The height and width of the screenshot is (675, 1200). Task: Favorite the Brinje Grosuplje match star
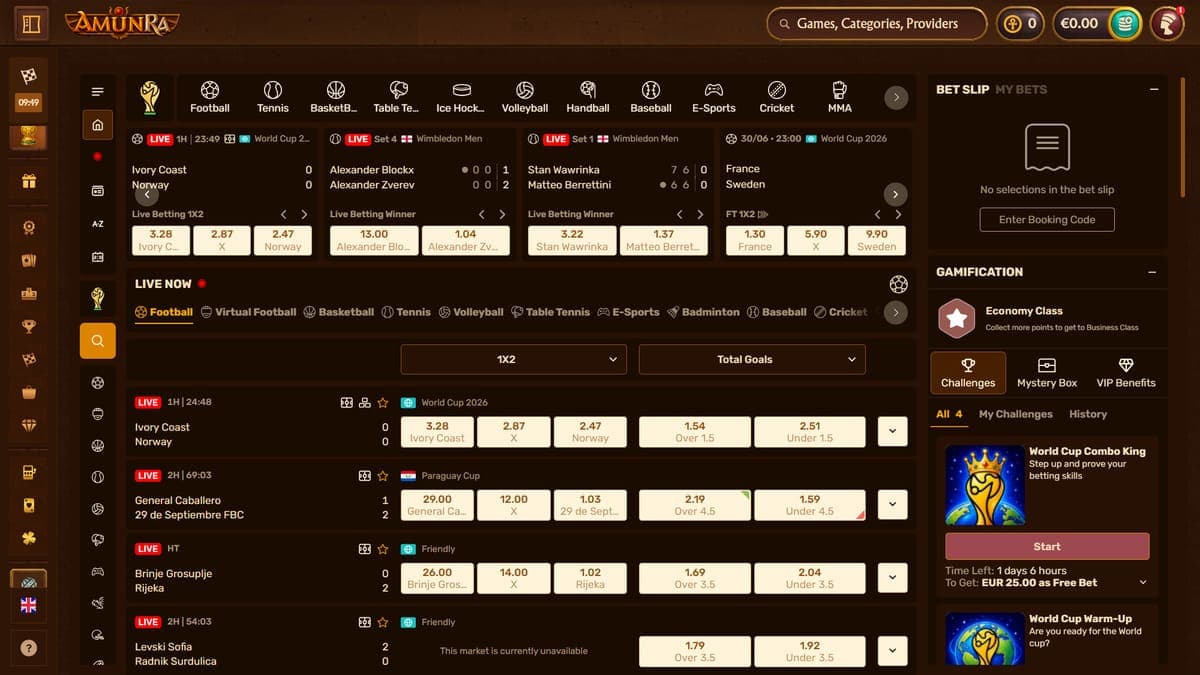click(382, 549)
